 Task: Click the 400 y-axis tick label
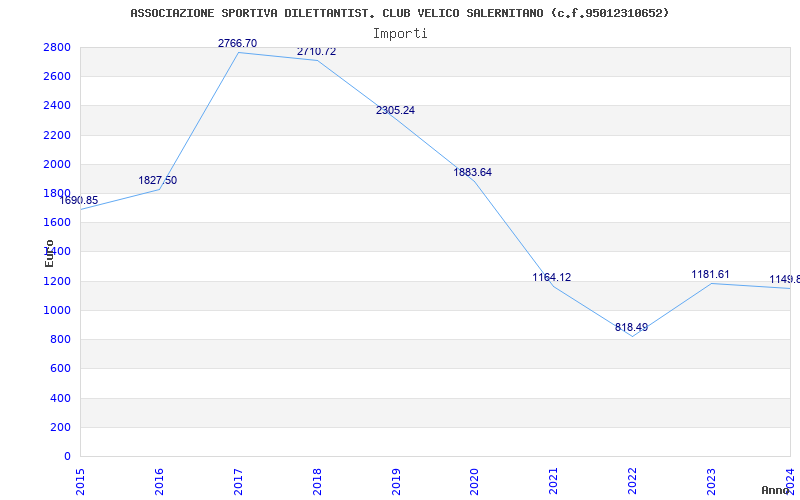pyautogui.click(x=61, y=398)
